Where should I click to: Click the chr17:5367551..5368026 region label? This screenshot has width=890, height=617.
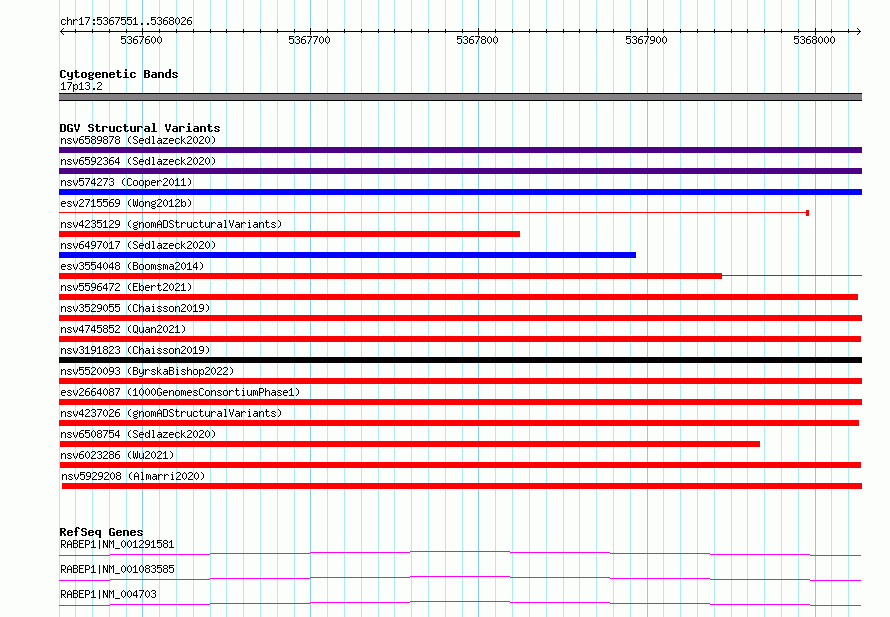point(126,21)
